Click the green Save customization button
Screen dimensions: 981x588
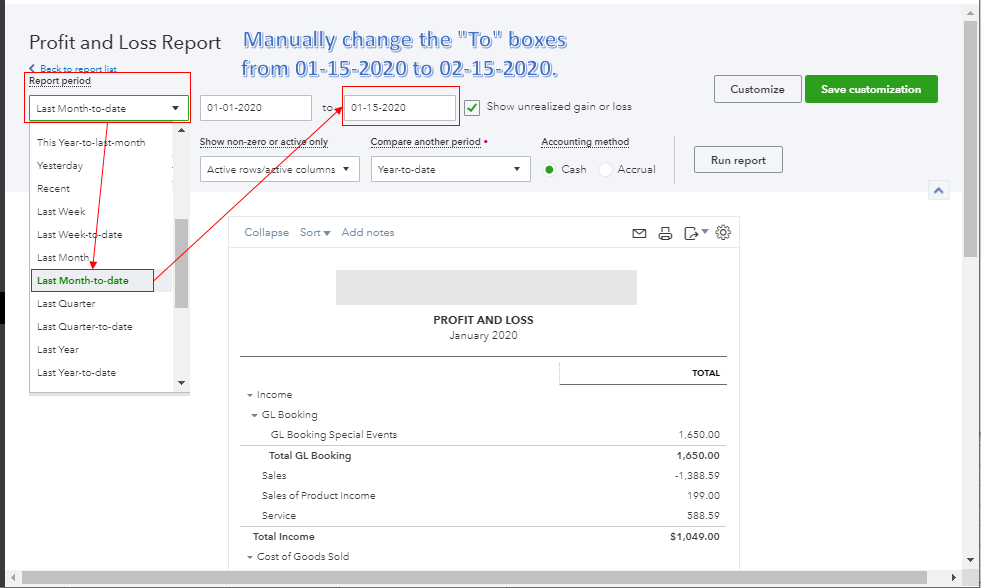tap(870, 89)
